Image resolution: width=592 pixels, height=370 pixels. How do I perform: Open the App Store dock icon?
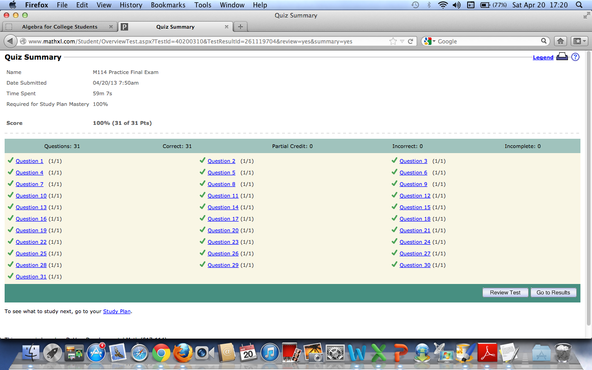[x=96, y=353]
